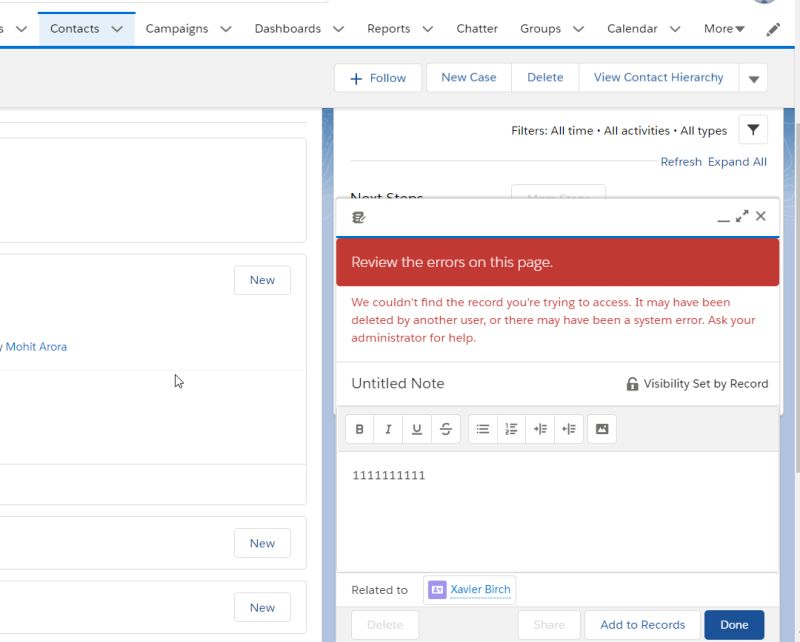Open the More navigation dropdown

(x=722, y=28)
